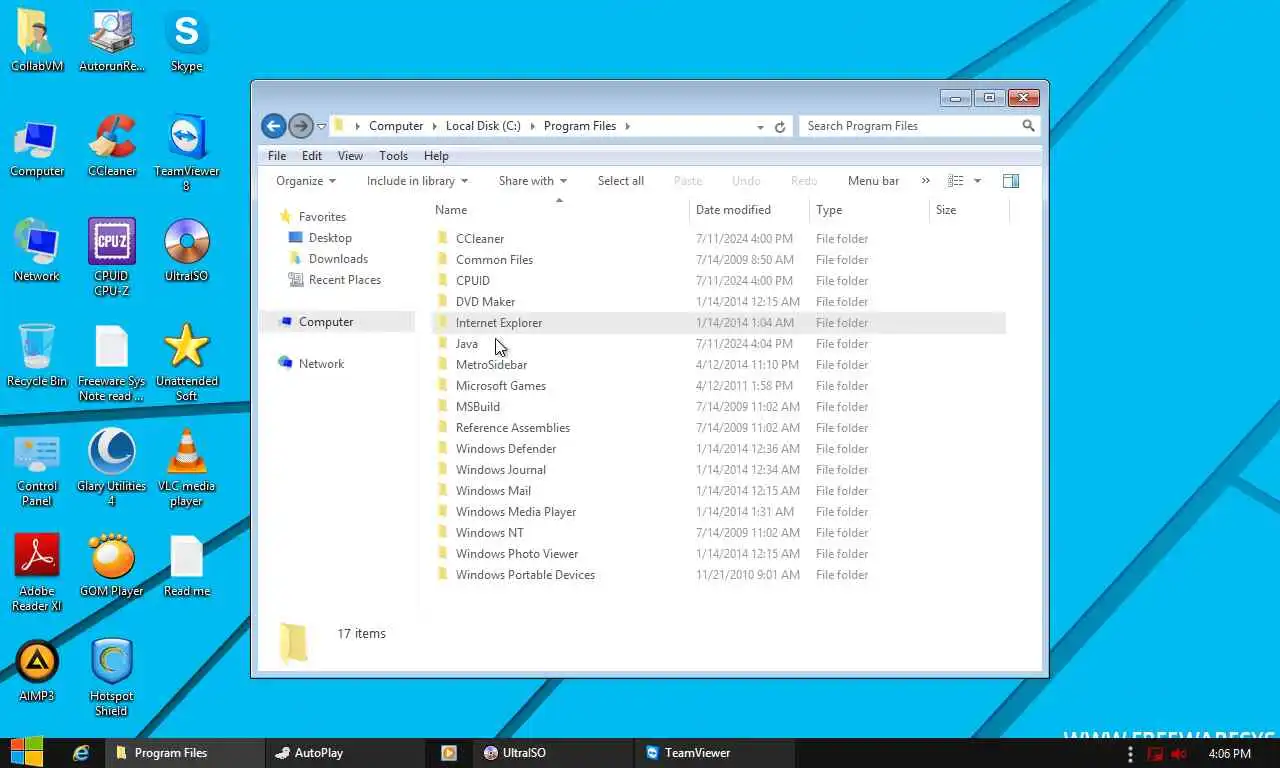Select the Computer desktop icon
Viewport: 1280px width, 768px height.
point(37,147)
